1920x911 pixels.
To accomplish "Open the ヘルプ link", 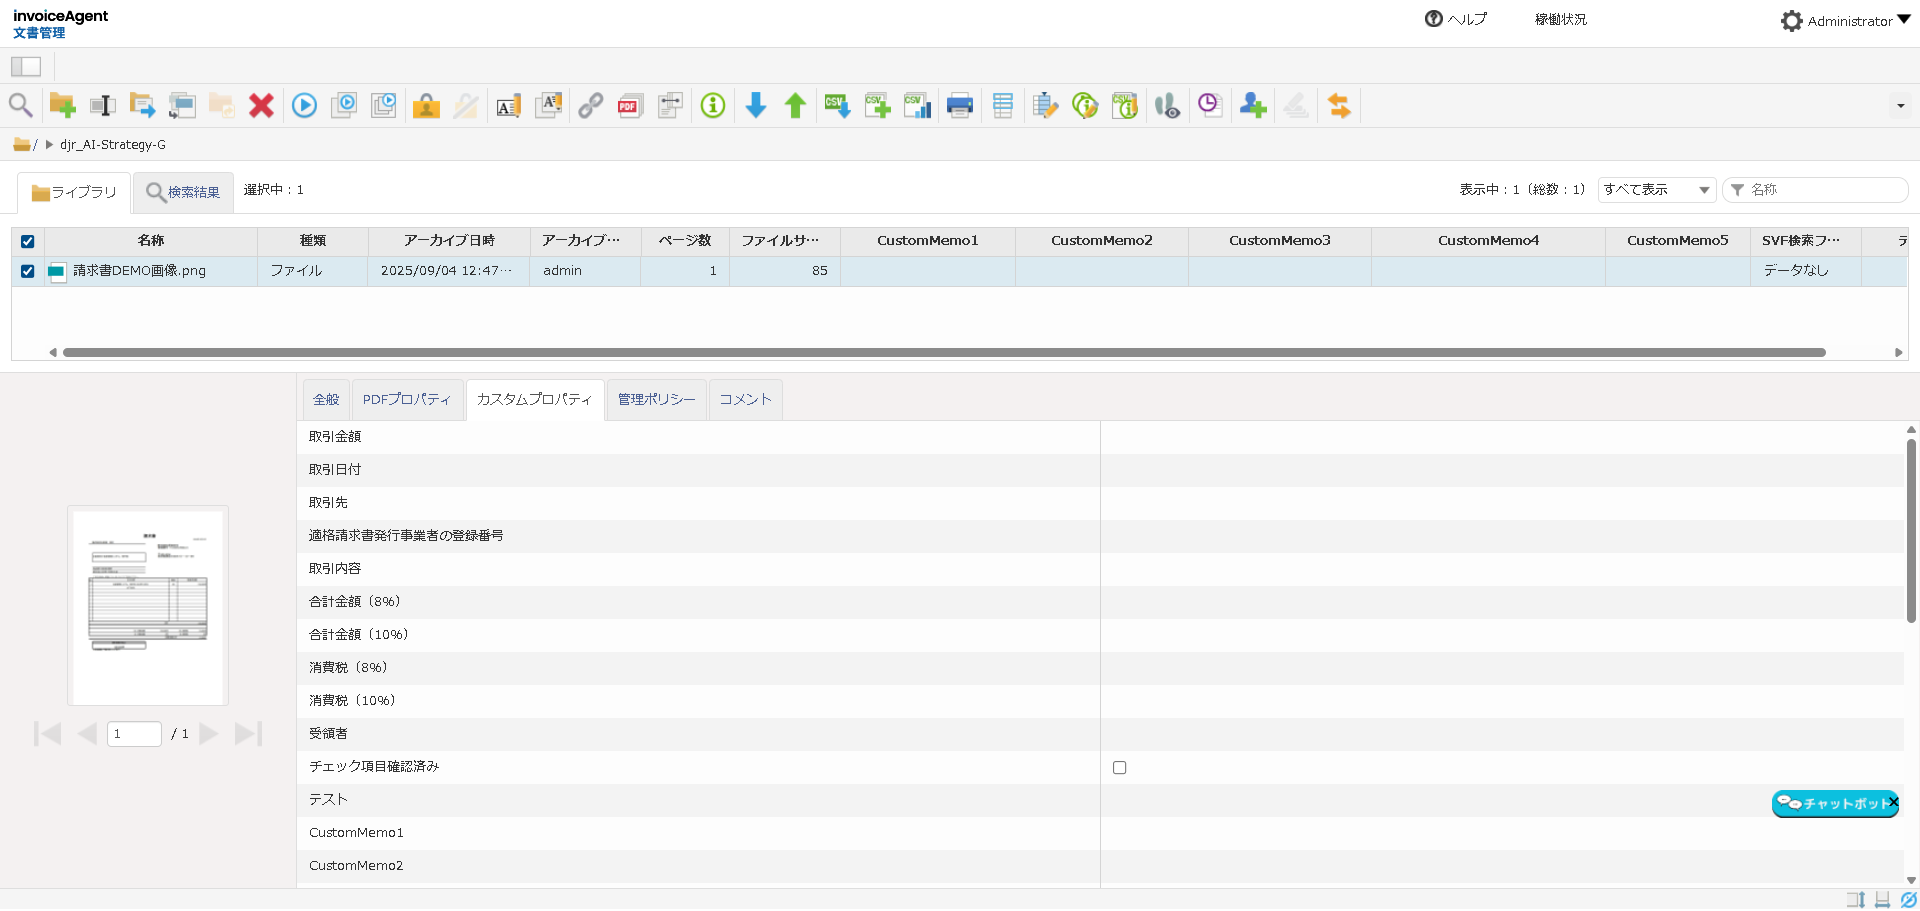I will [1456, 19].
